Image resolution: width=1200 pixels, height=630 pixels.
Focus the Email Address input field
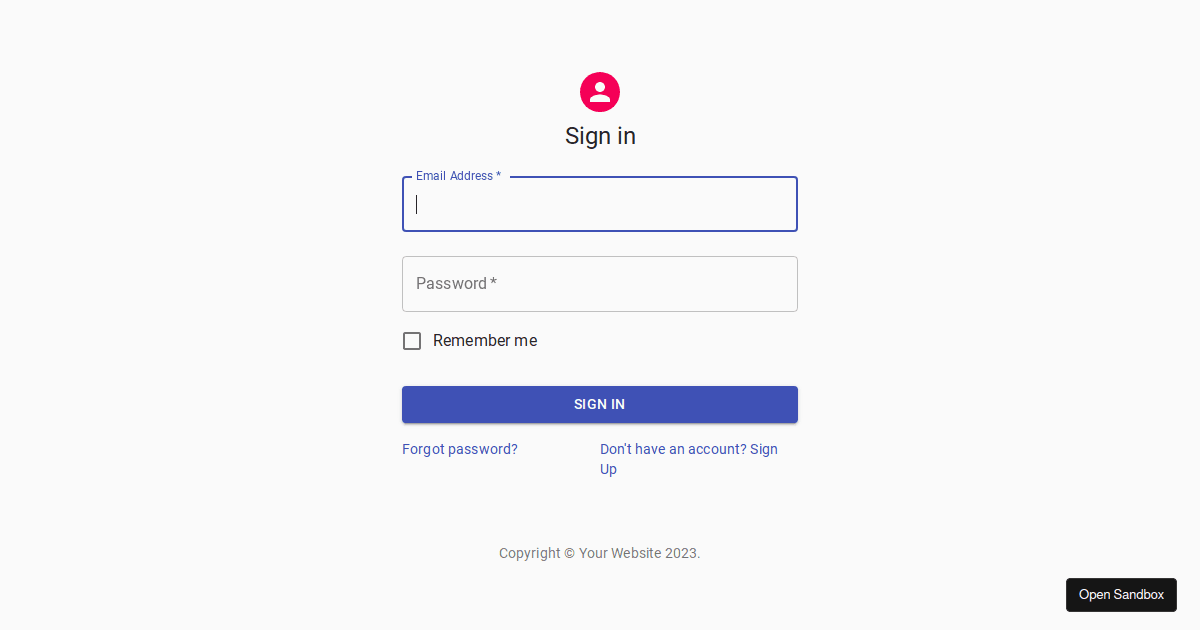[600, 204]
